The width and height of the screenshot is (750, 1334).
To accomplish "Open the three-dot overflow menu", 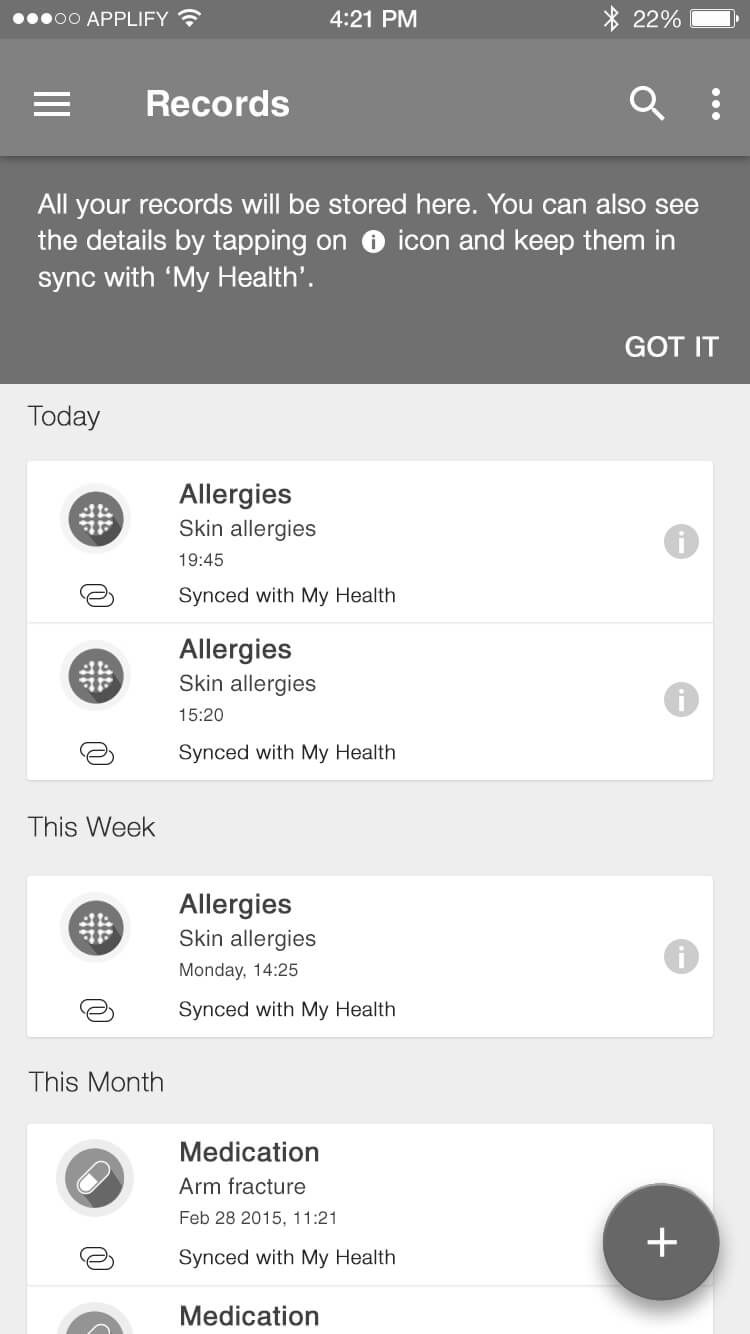I will click(715, 104).
